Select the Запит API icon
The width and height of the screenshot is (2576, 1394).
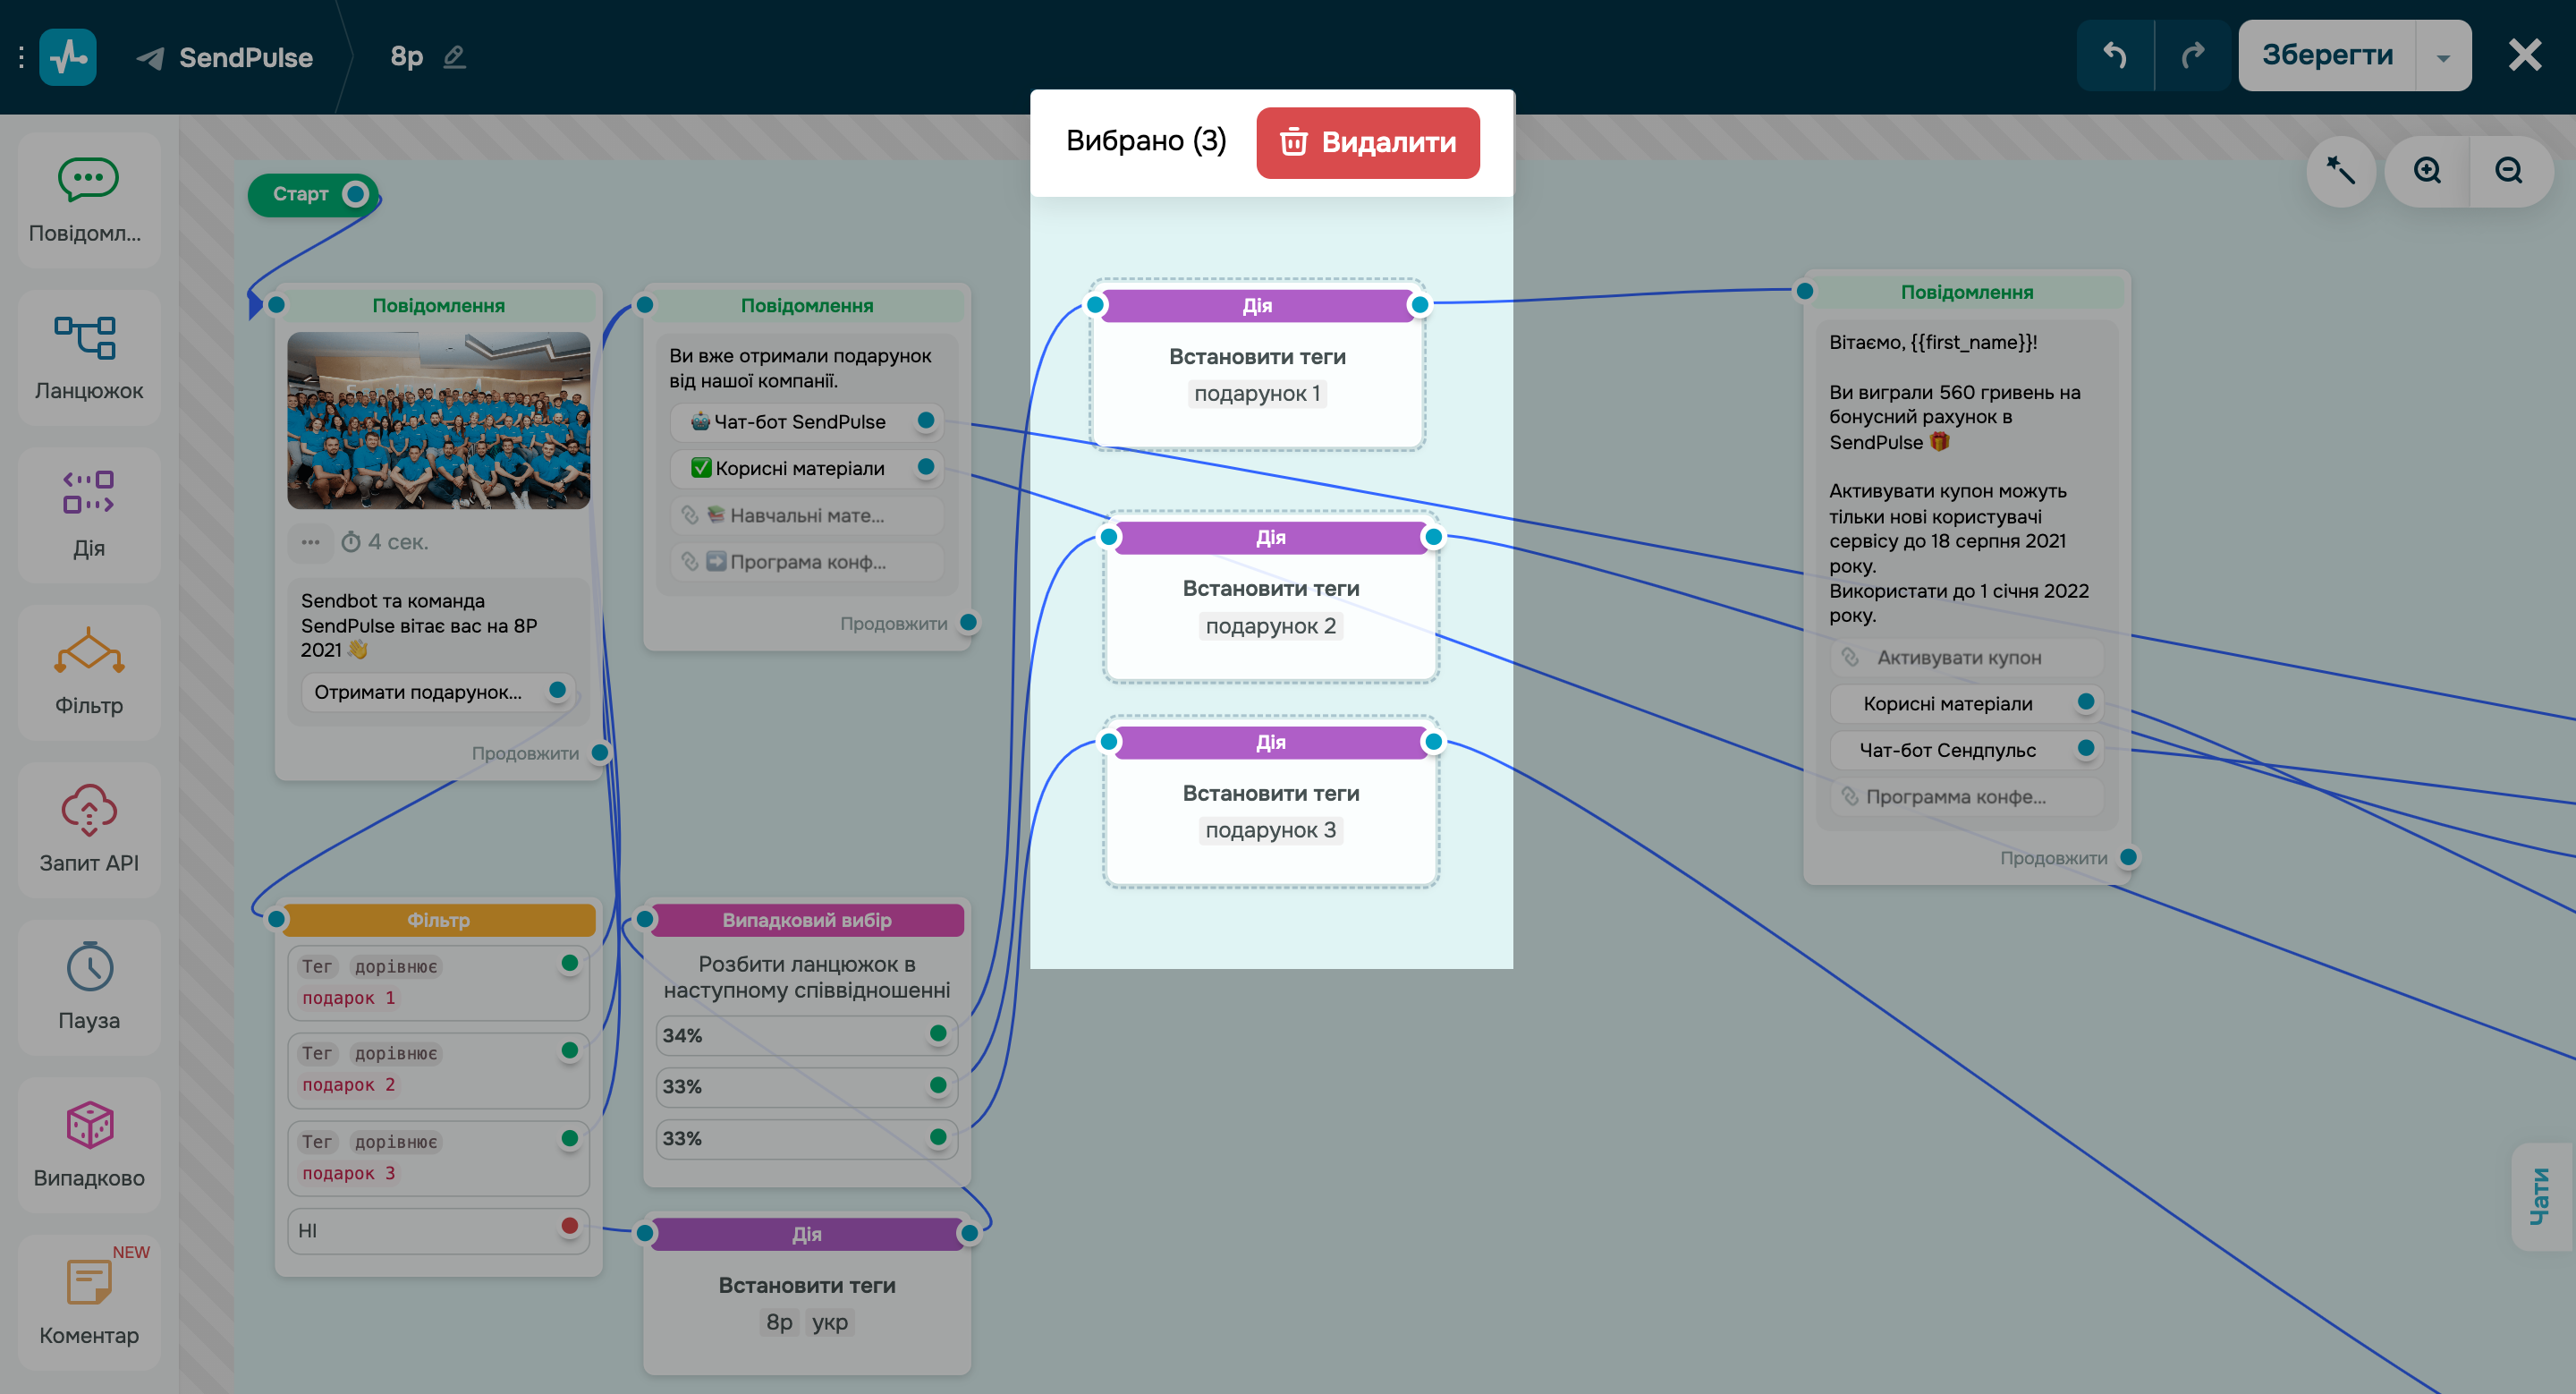[x=88, y=809]
